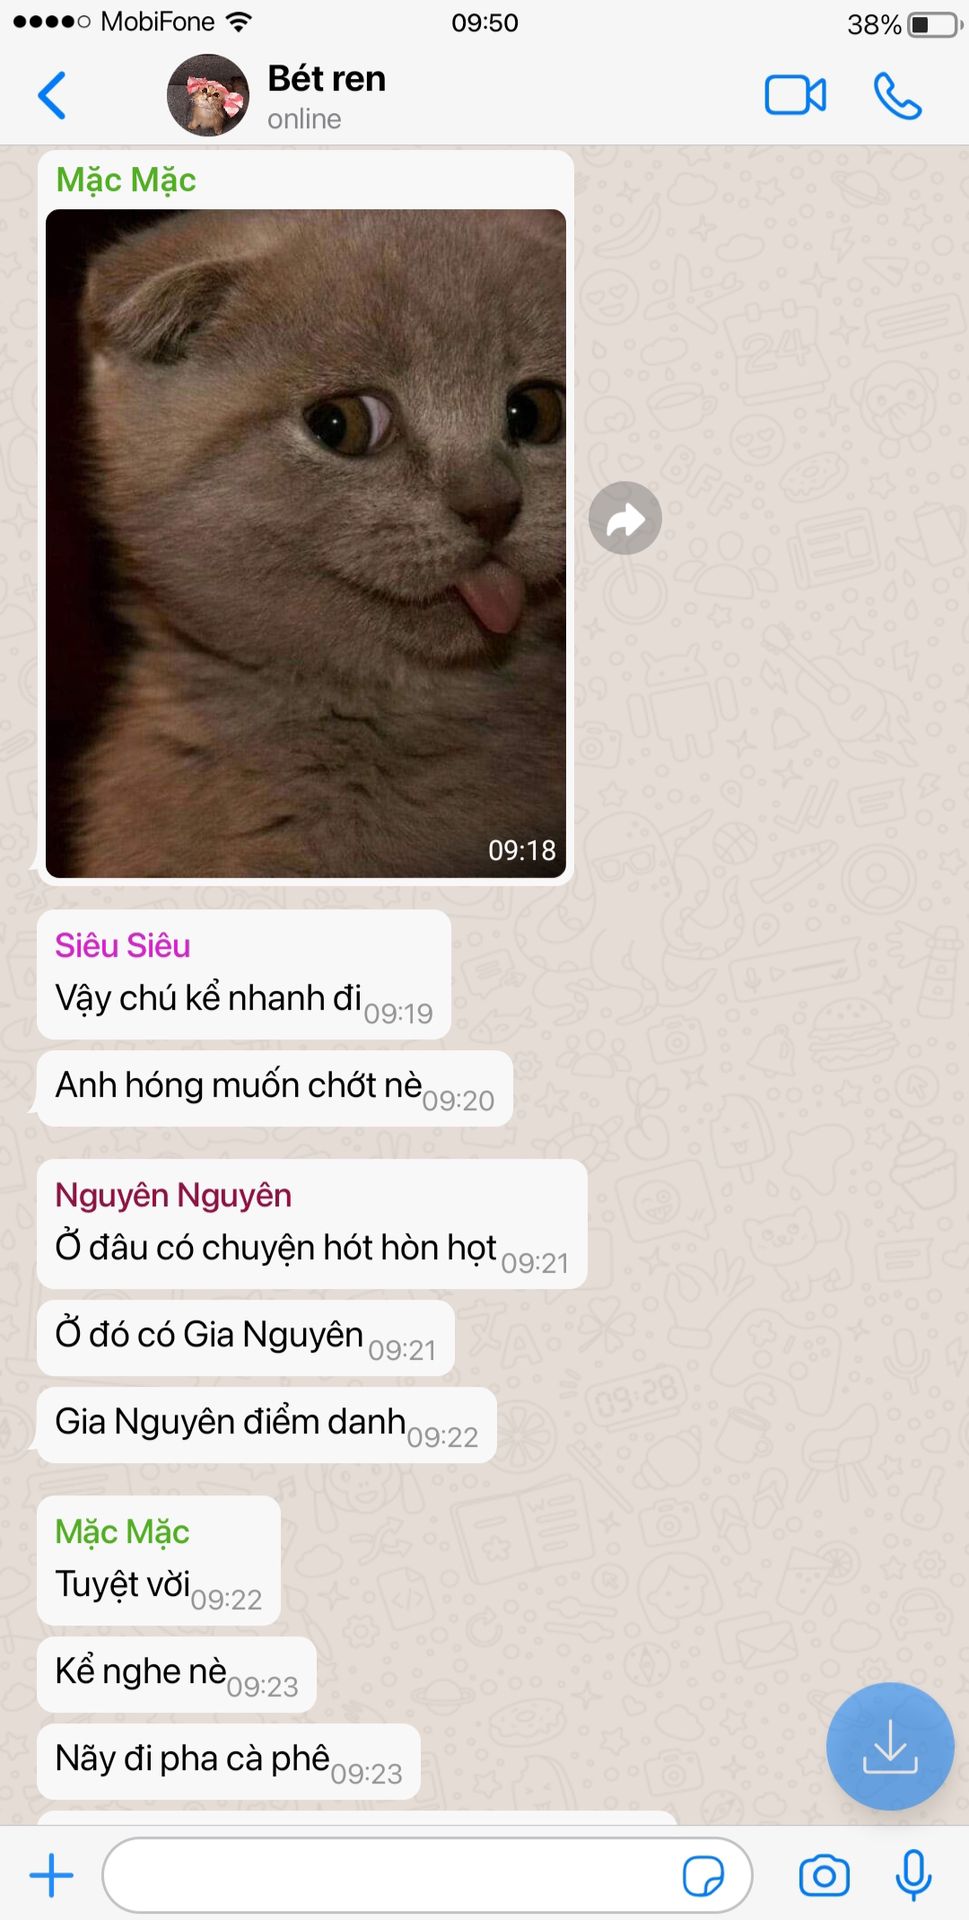Open the camera from the chat bar
Image resolution: width=969 pixels, height=1920 pixels.
tap(824, 1876)
